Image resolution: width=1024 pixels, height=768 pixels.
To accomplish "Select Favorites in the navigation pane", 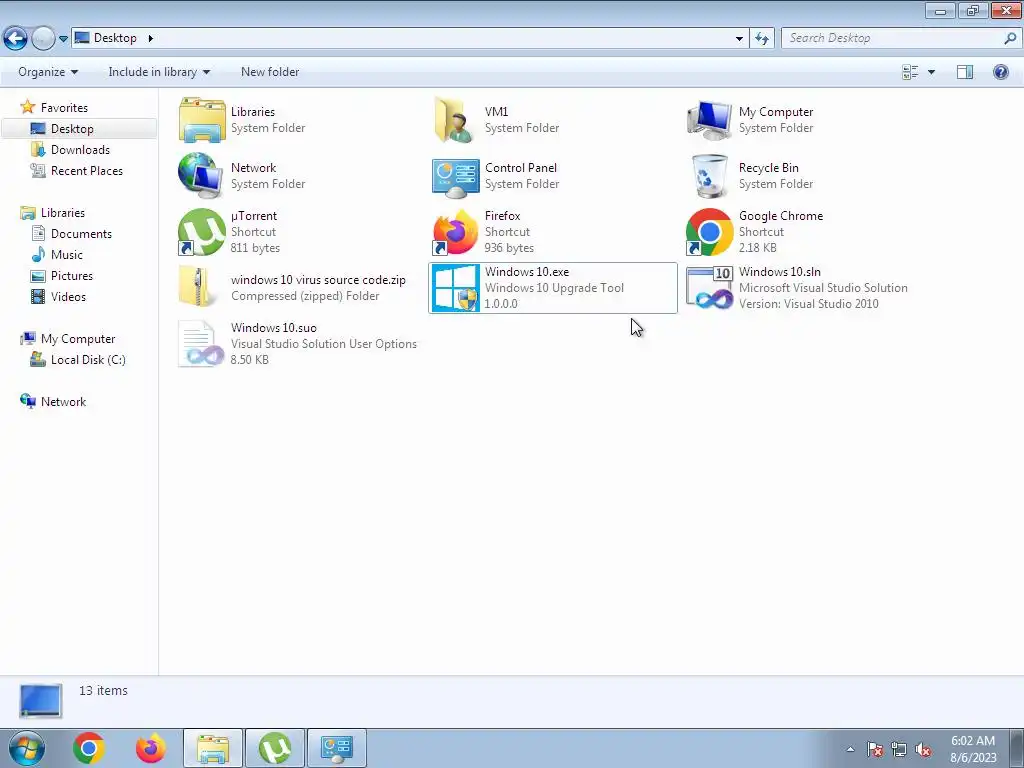I will point(64,108).
